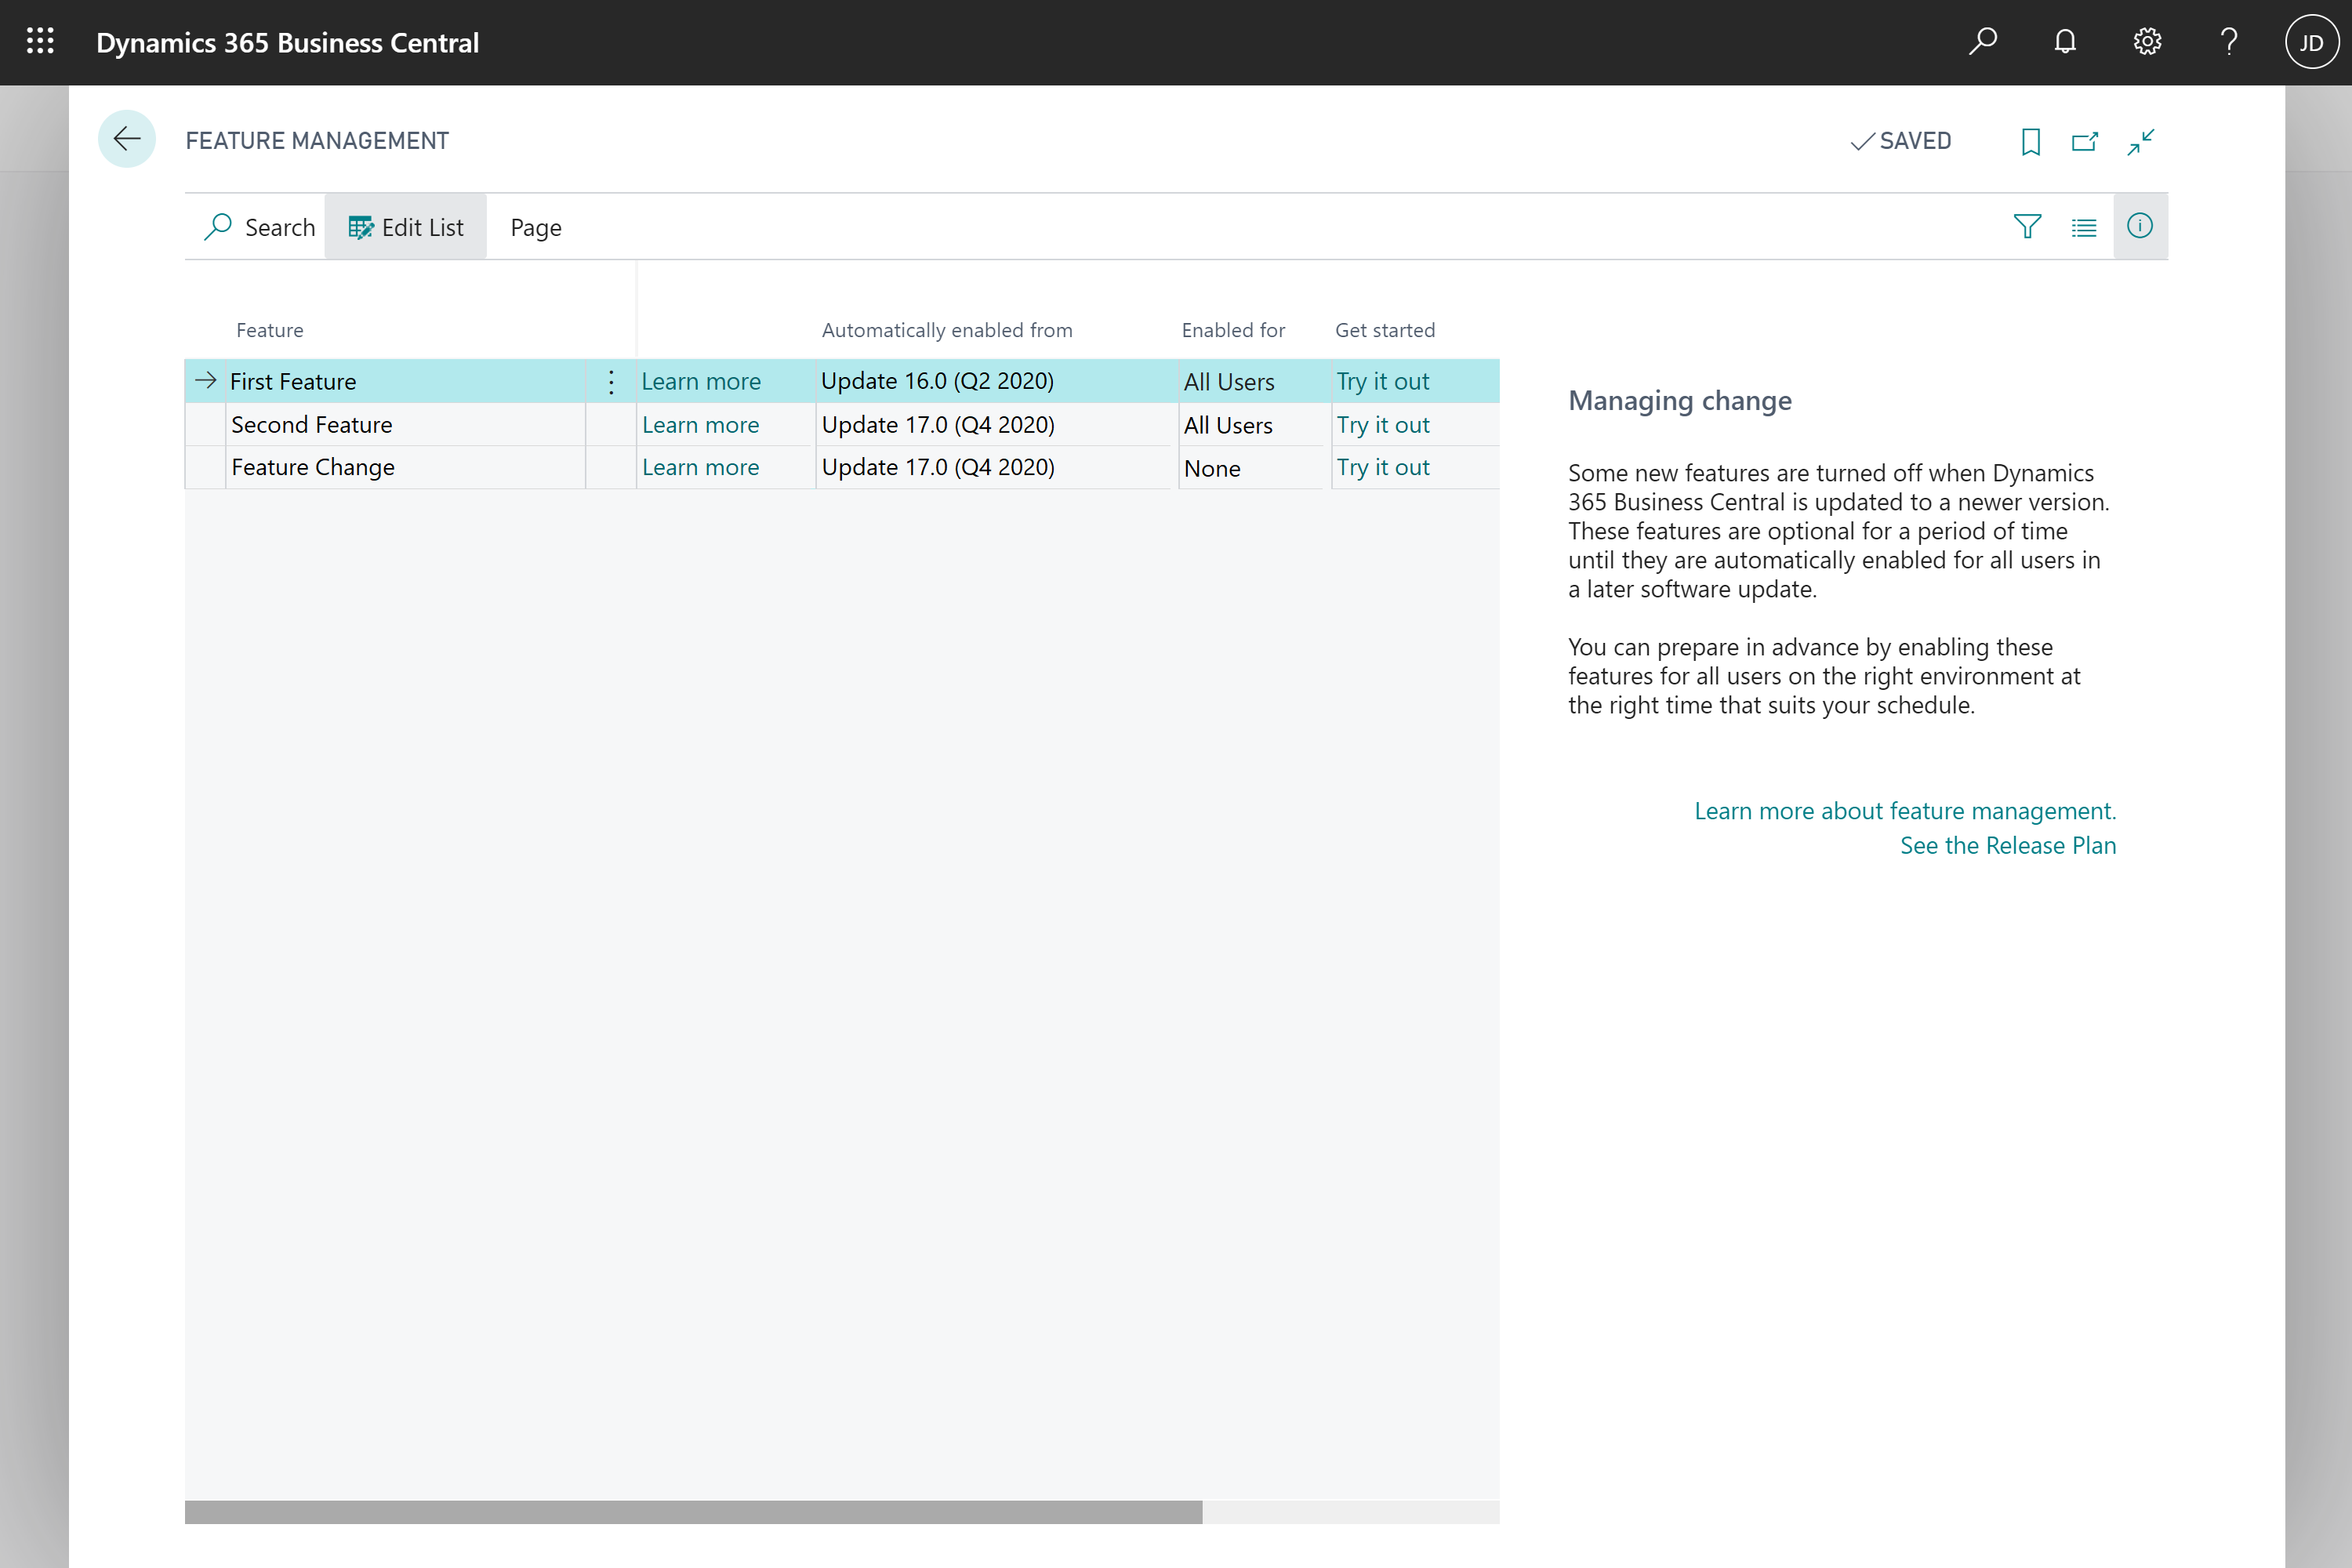This screenshot has width=2352, height=1568.
Task: Click the Filter icon to filter list
Action: 2027,226
